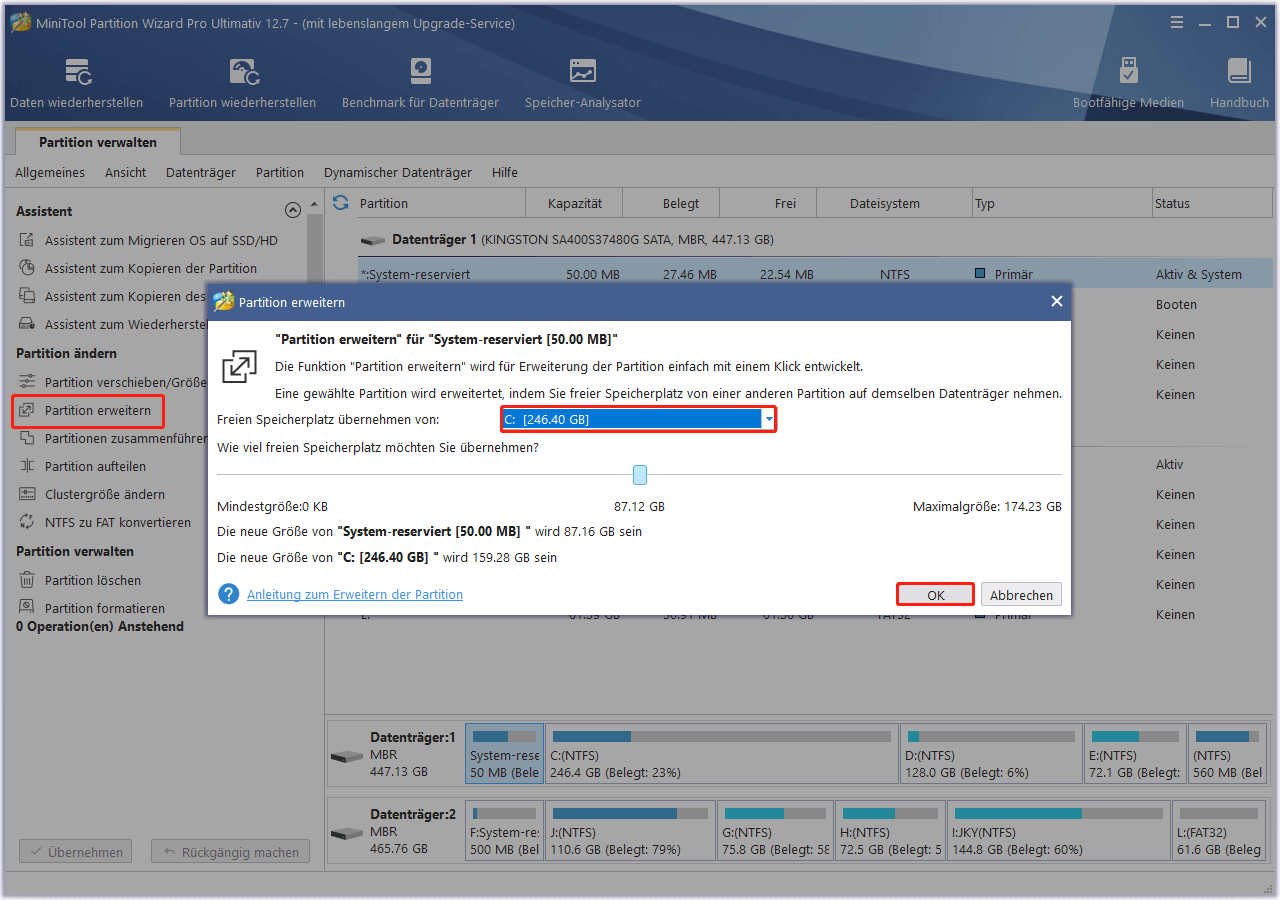Open Speicher-Analysator
The height and width of the screenshot is (900, 1280).
coord(583,84)
